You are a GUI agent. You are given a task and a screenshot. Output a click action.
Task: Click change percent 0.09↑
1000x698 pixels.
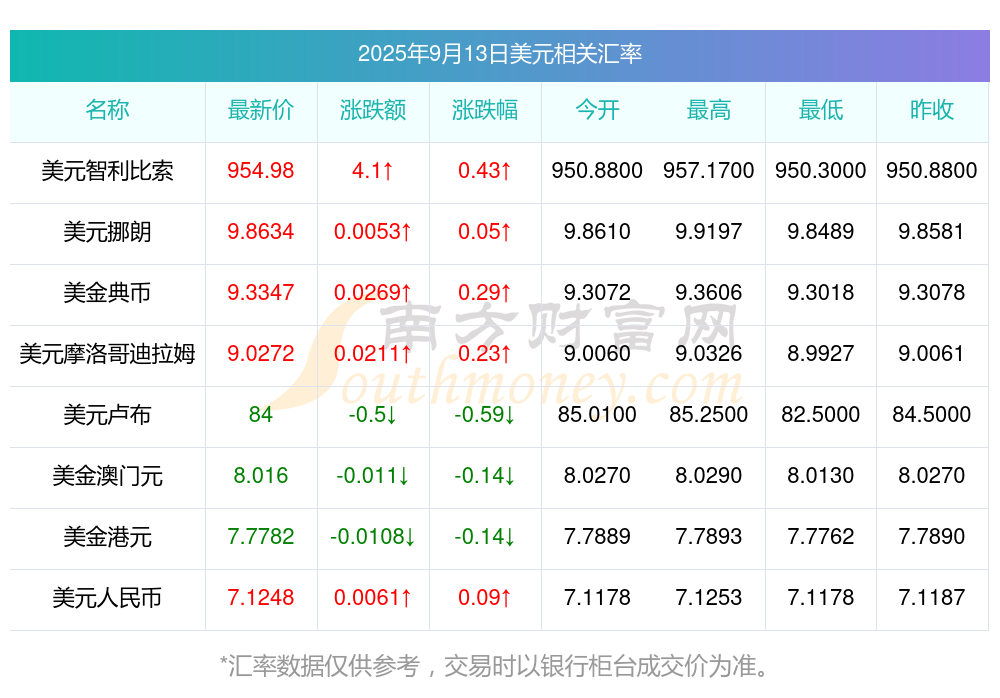[485, 598]
